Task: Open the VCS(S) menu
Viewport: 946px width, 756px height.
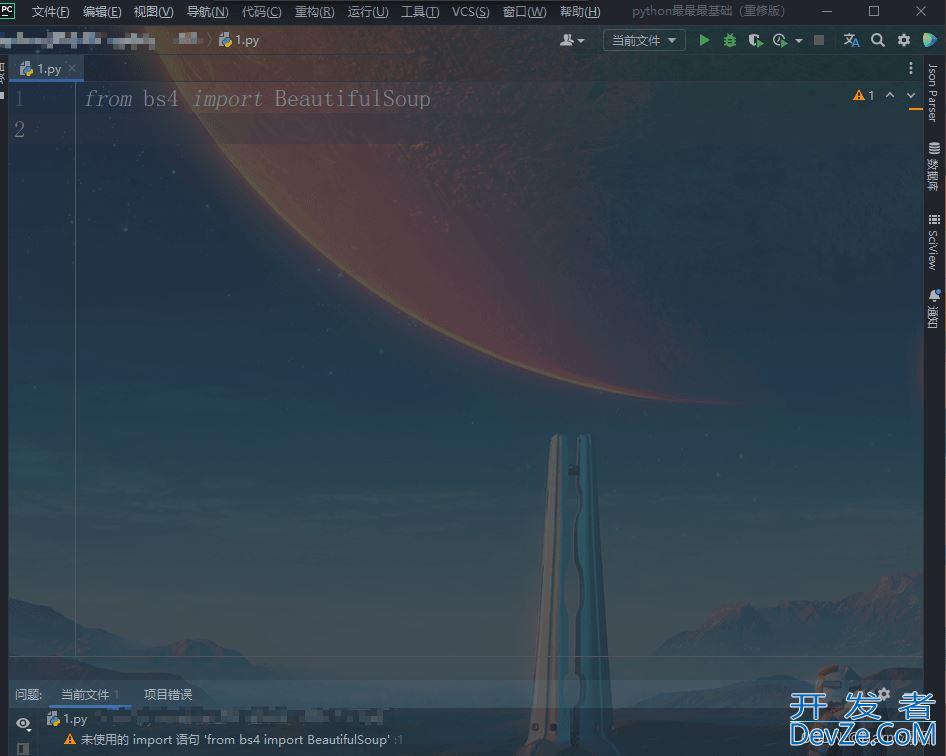Action: click(x=471, y=11)
